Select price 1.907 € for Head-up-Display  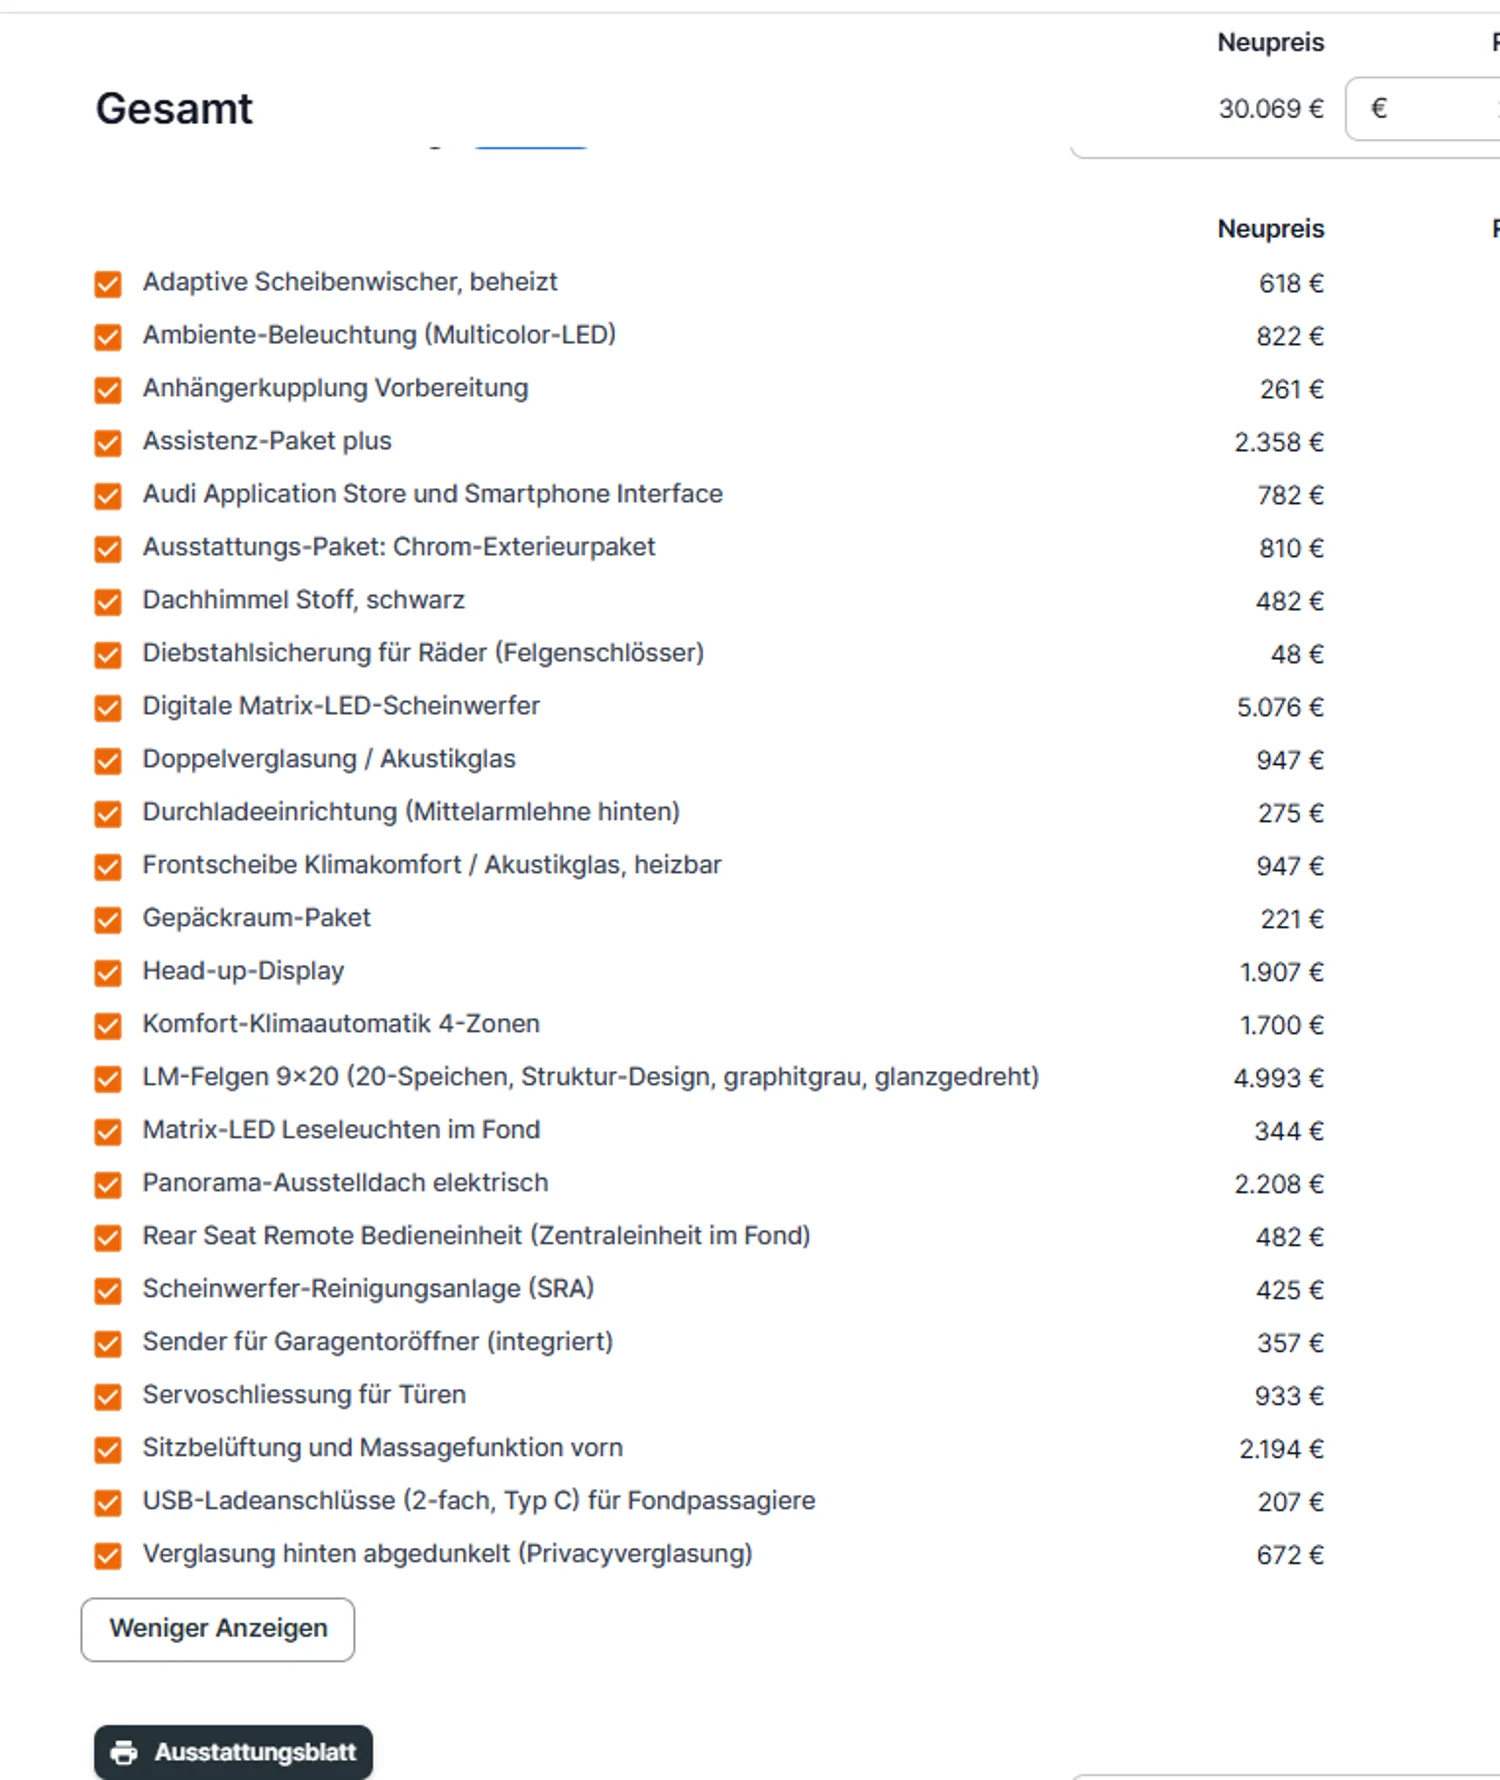click(x=1282, y=973)
